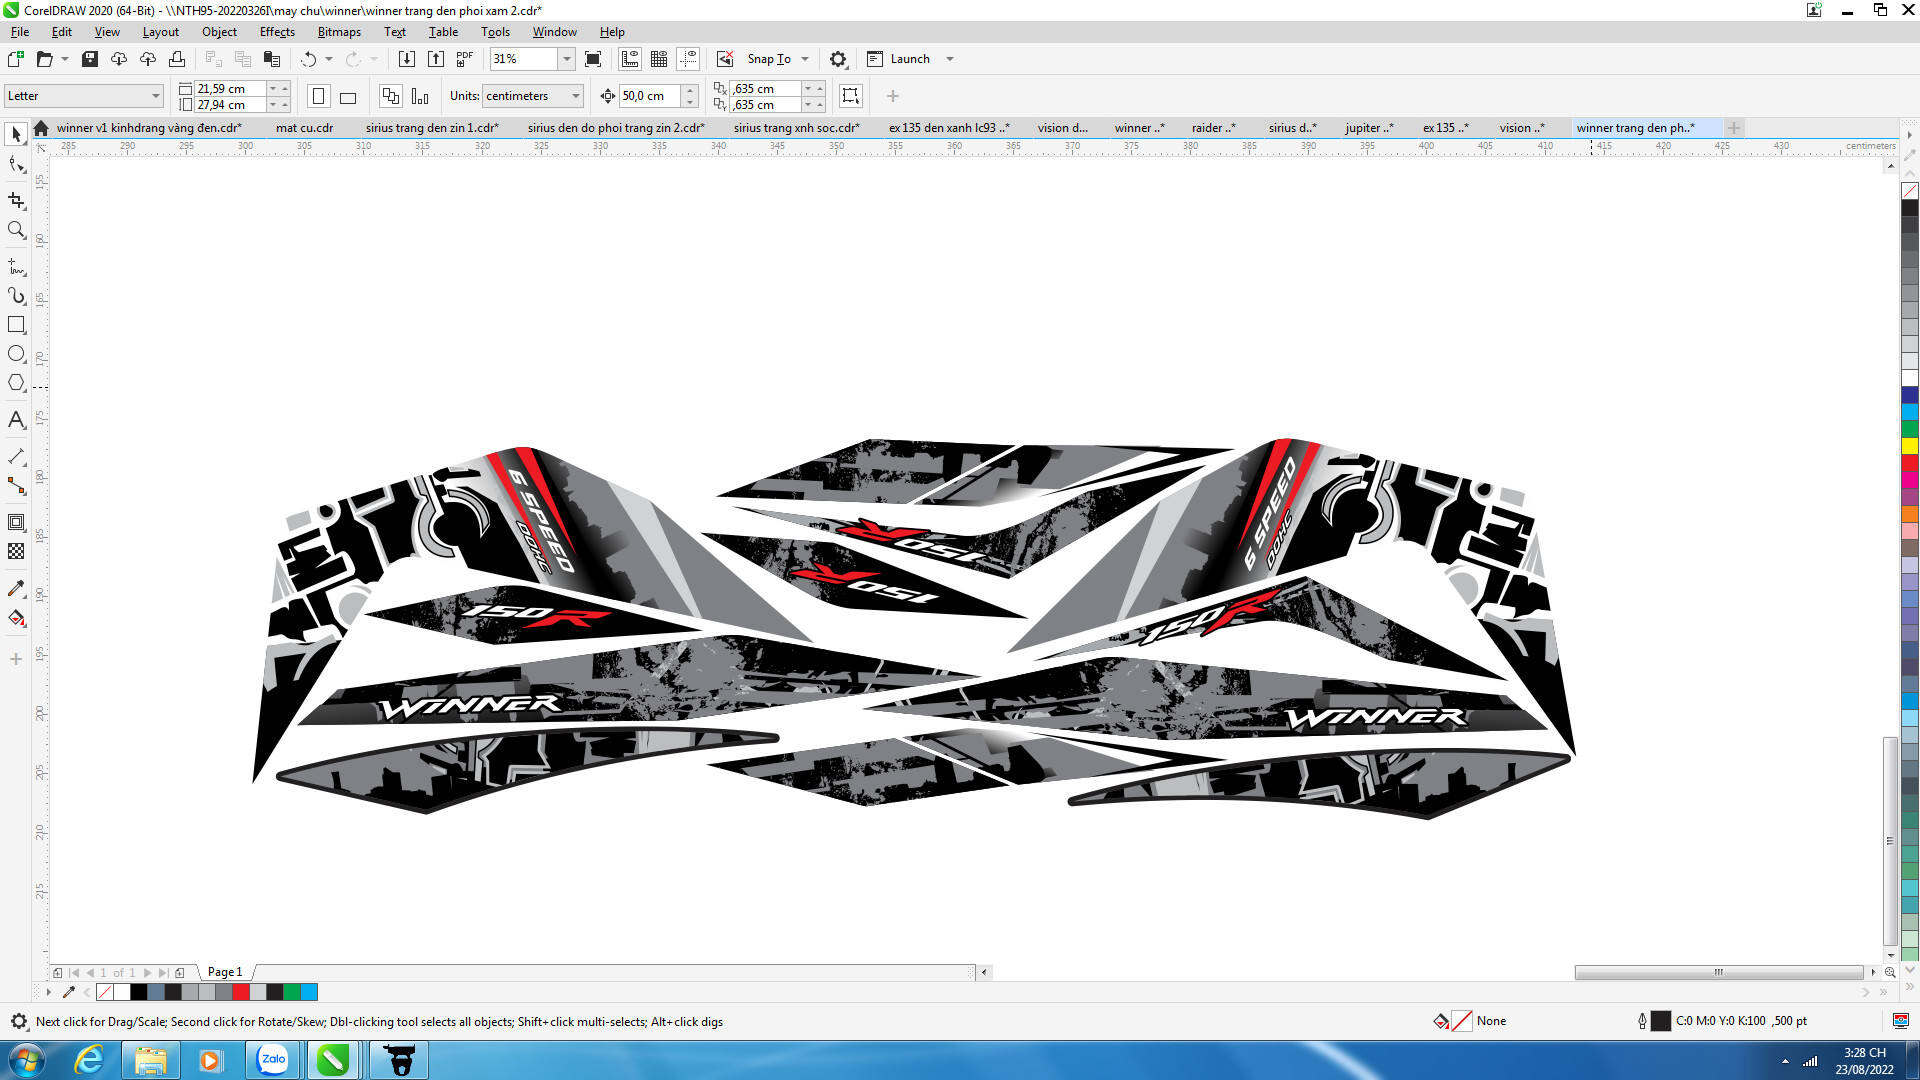Open the zoom level dropdown
1920x1080 pixels.
566,59
